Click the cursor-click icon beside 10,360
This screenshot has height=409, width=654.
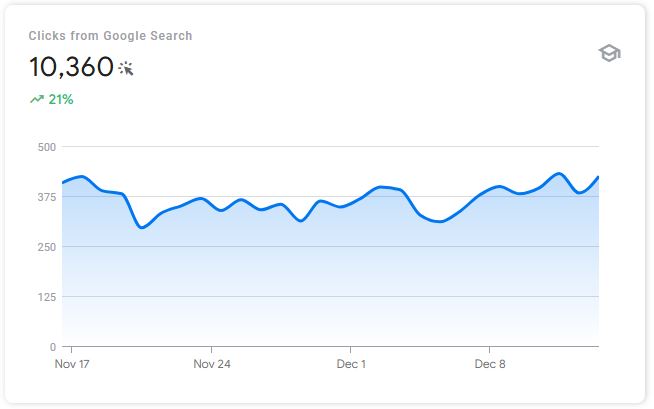(x=126, y=68)
